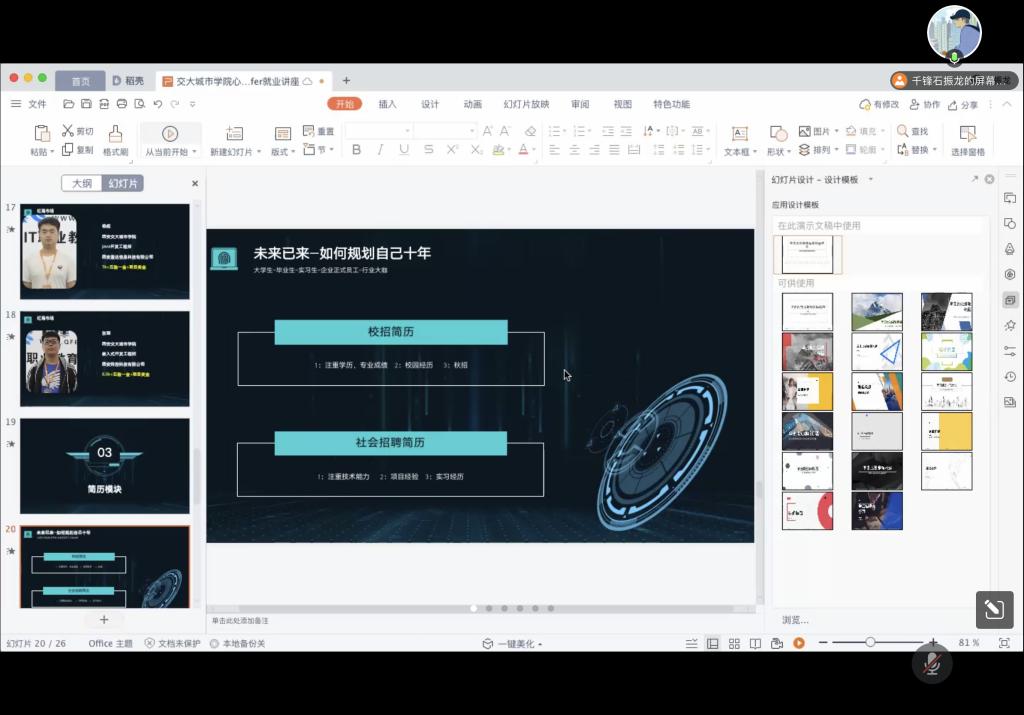Toggle Underline formatting
Image resolution: width=1024 pixels, height=715 pixels.
404,150
